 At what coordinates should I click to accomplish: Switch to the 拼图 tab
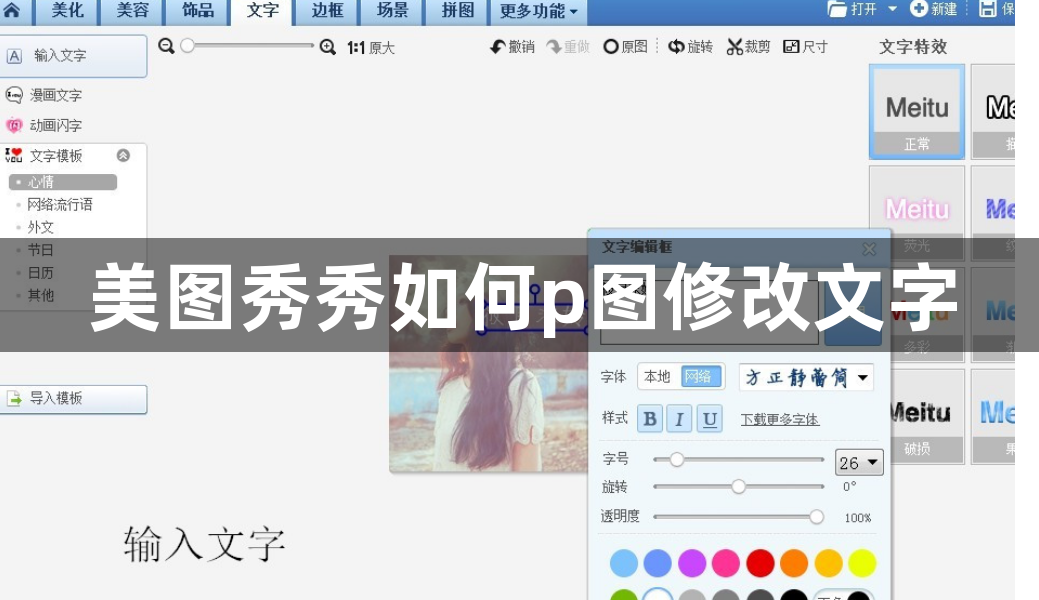point(456,12)
